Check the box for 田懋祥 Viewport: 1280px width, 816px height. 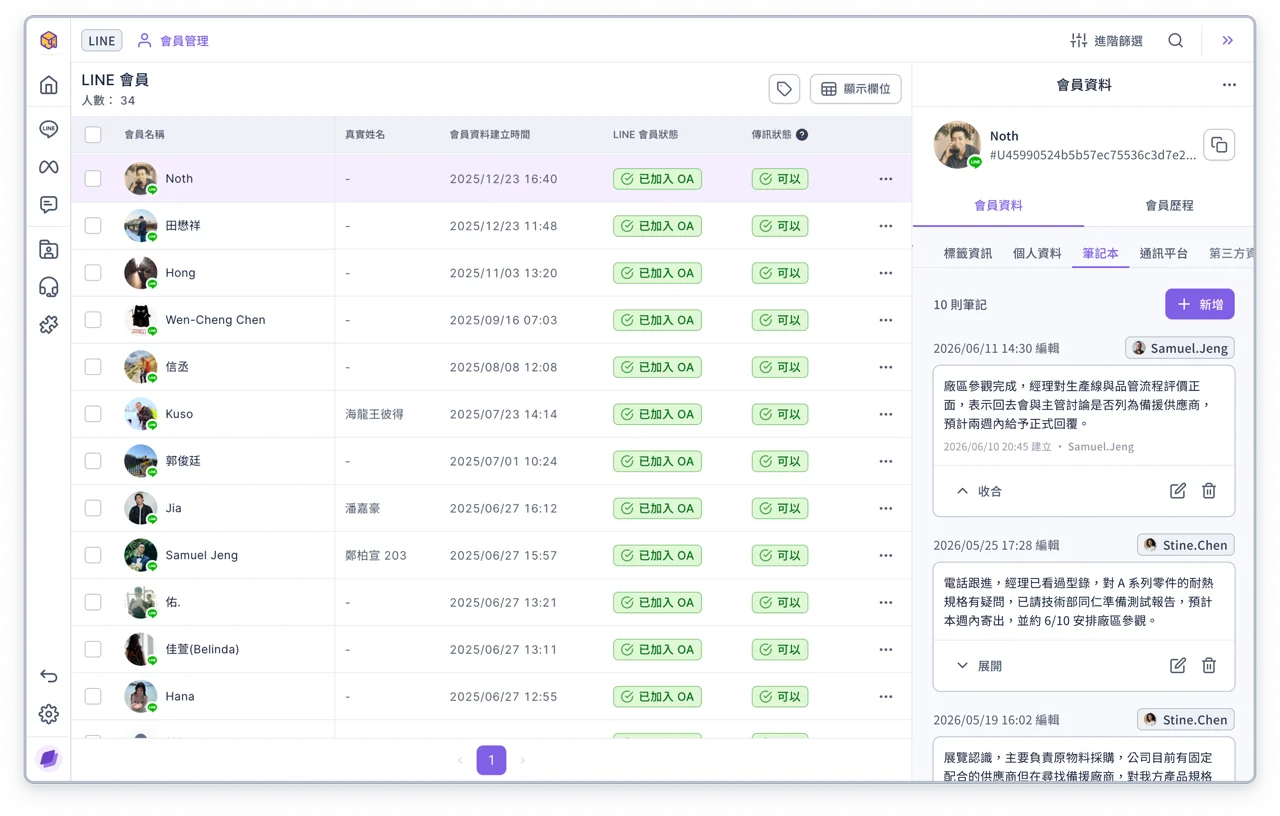point(93,226)
